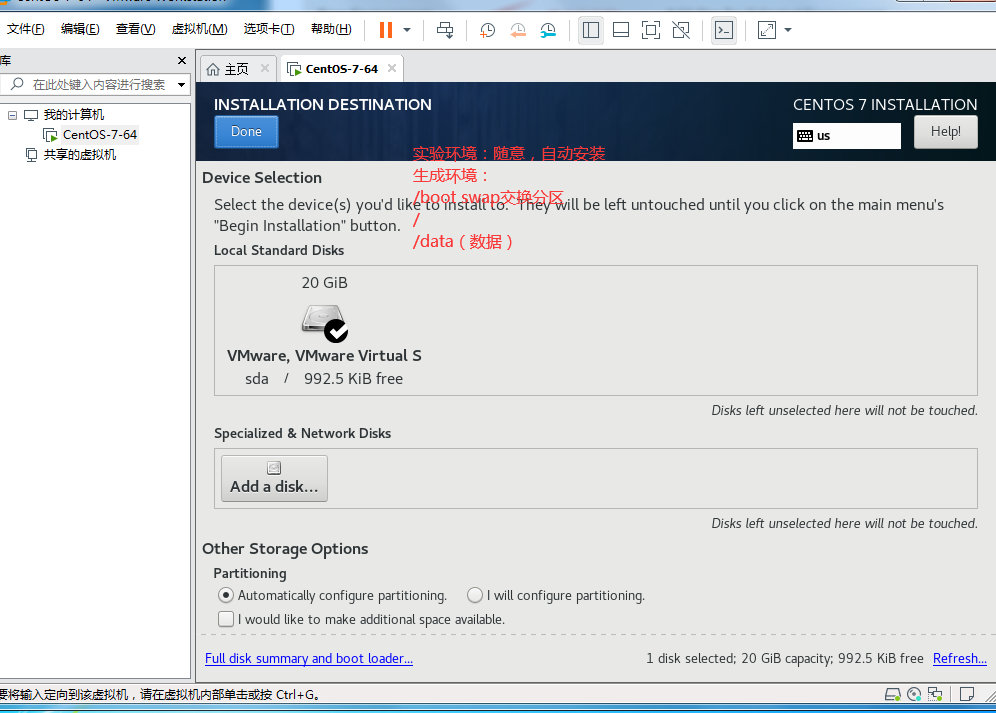Click the Unity mode toolbar icon
Screen dimensions: 996x713
tap(681, 30)
